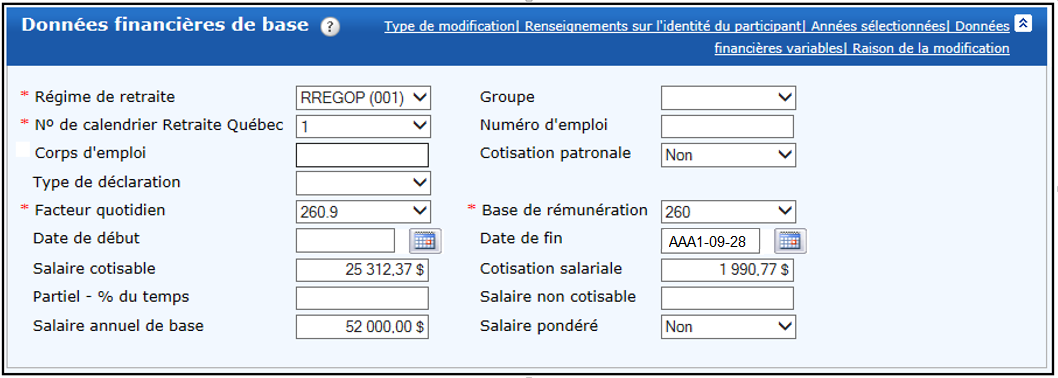Click the 'Données financières de base' heading
The image size is (1058, 378).
[x=165, y=26]
